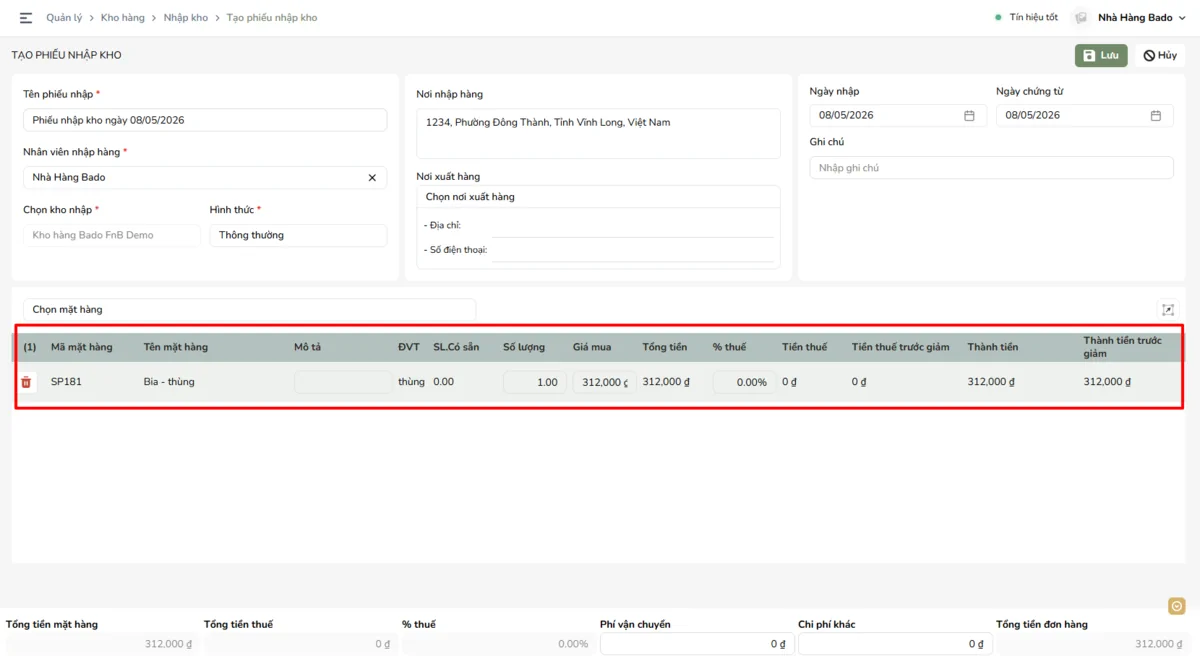Click the SL.Có sẵn column header
Screen dimensions: 1200x661
coord(456,347)
